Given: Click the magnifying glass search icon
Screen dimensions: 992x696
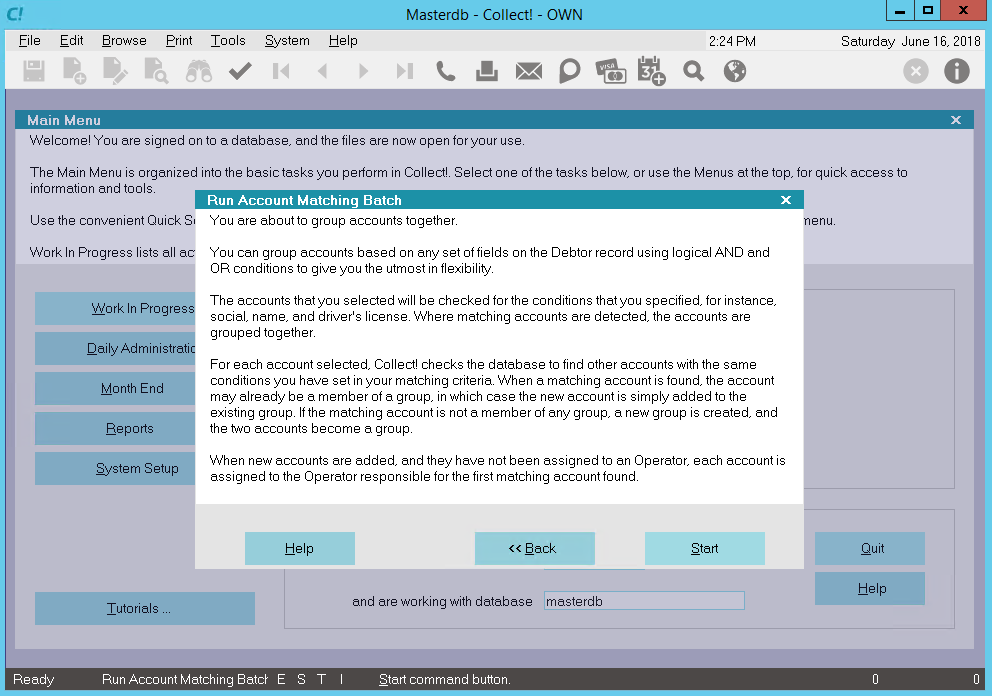Looking at the screenshot, I should (x=693, y=71).
